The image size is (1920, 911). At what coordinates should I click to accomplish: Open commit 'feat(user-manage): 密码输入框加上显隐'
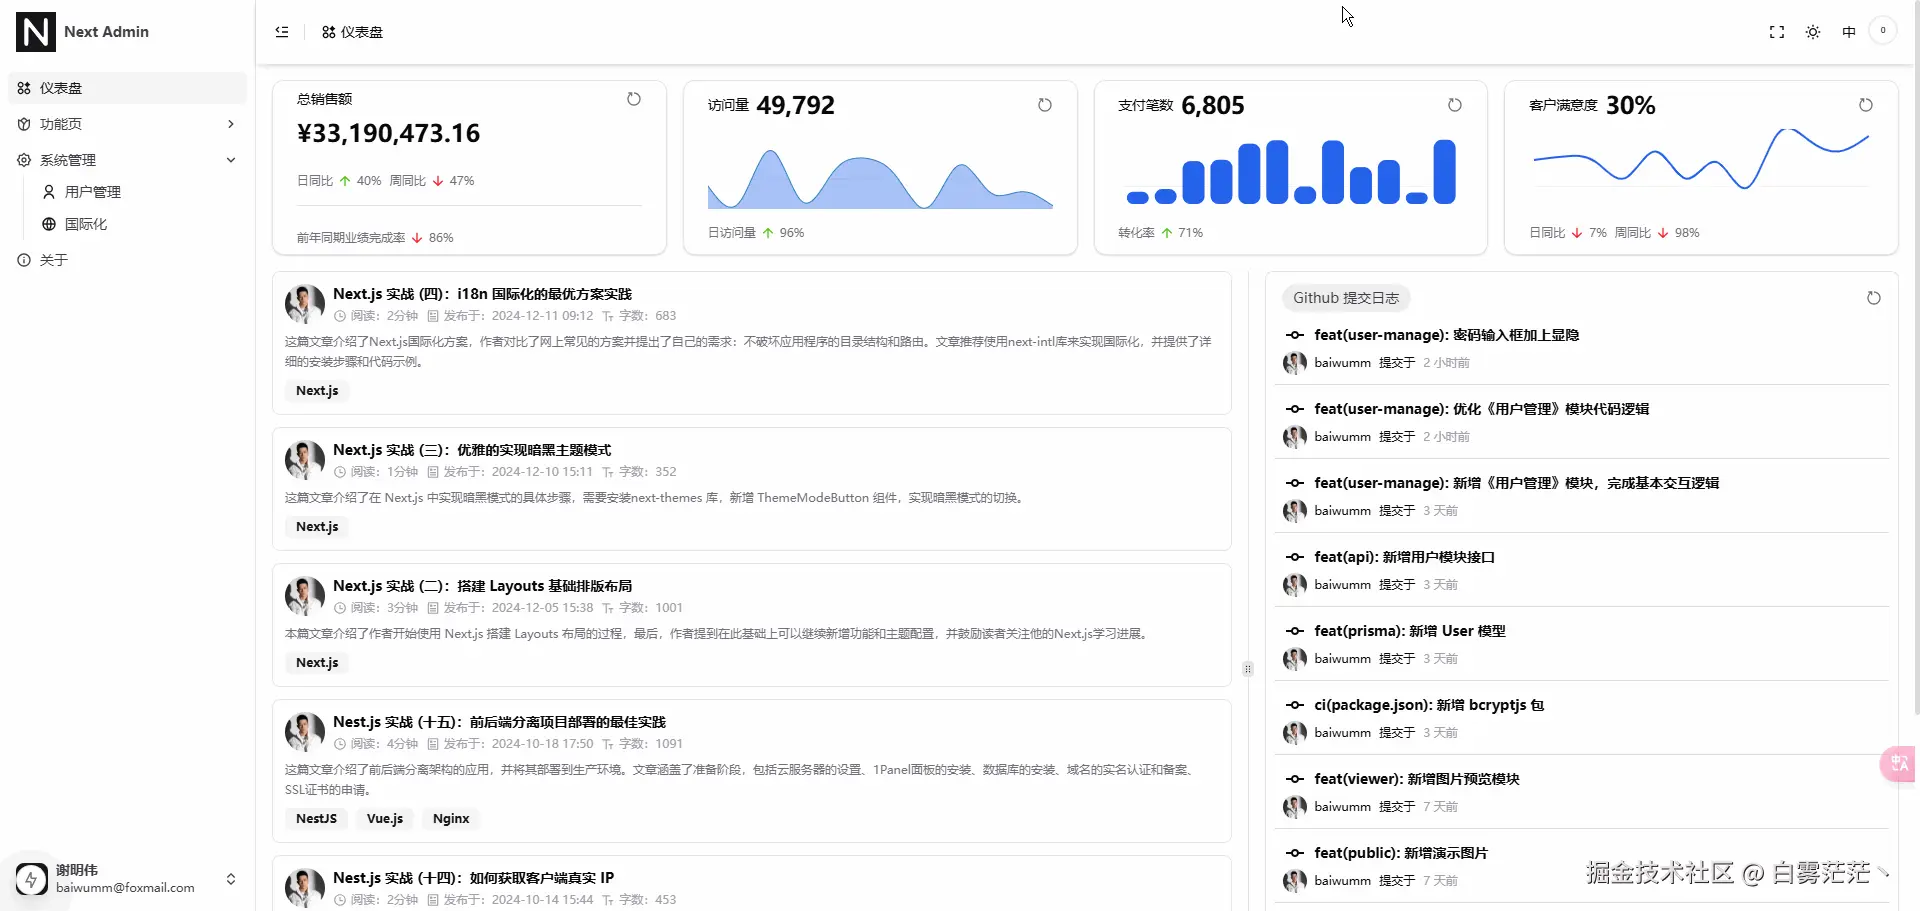pos(1446,335)
